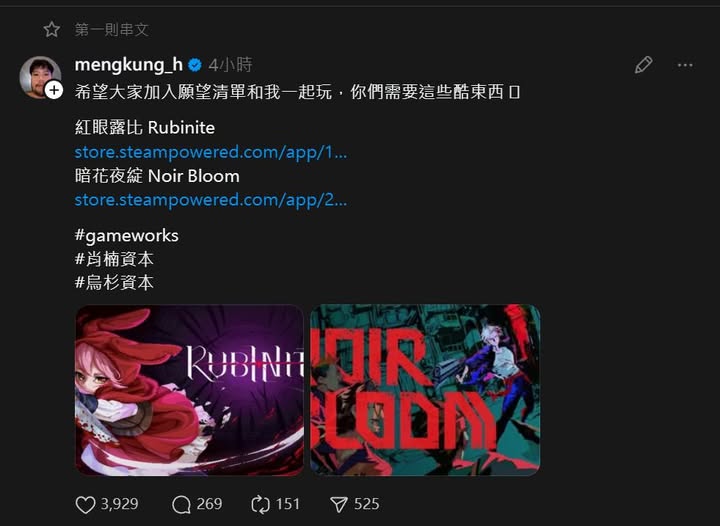Open replies via the comment bubble icon
The image size is (720, 526).
click(181, 504)
